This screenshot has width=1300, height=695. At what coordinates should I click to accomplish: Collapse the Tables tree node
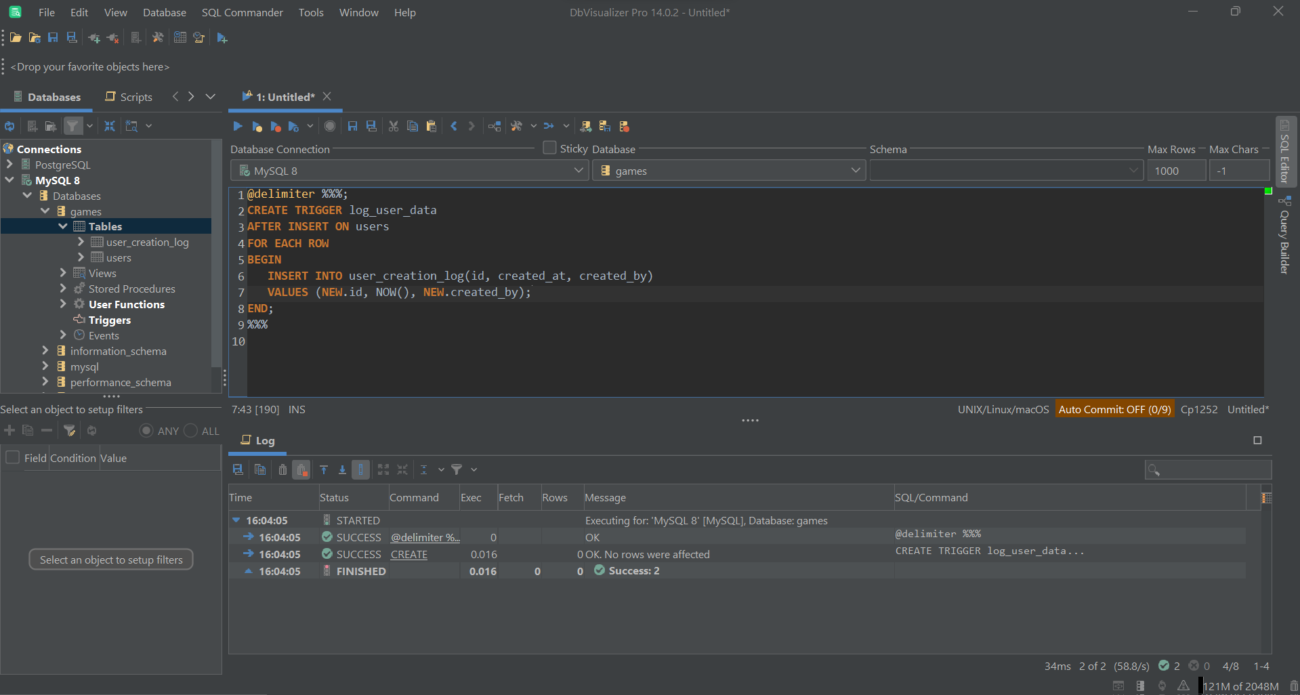pos(62,226)
